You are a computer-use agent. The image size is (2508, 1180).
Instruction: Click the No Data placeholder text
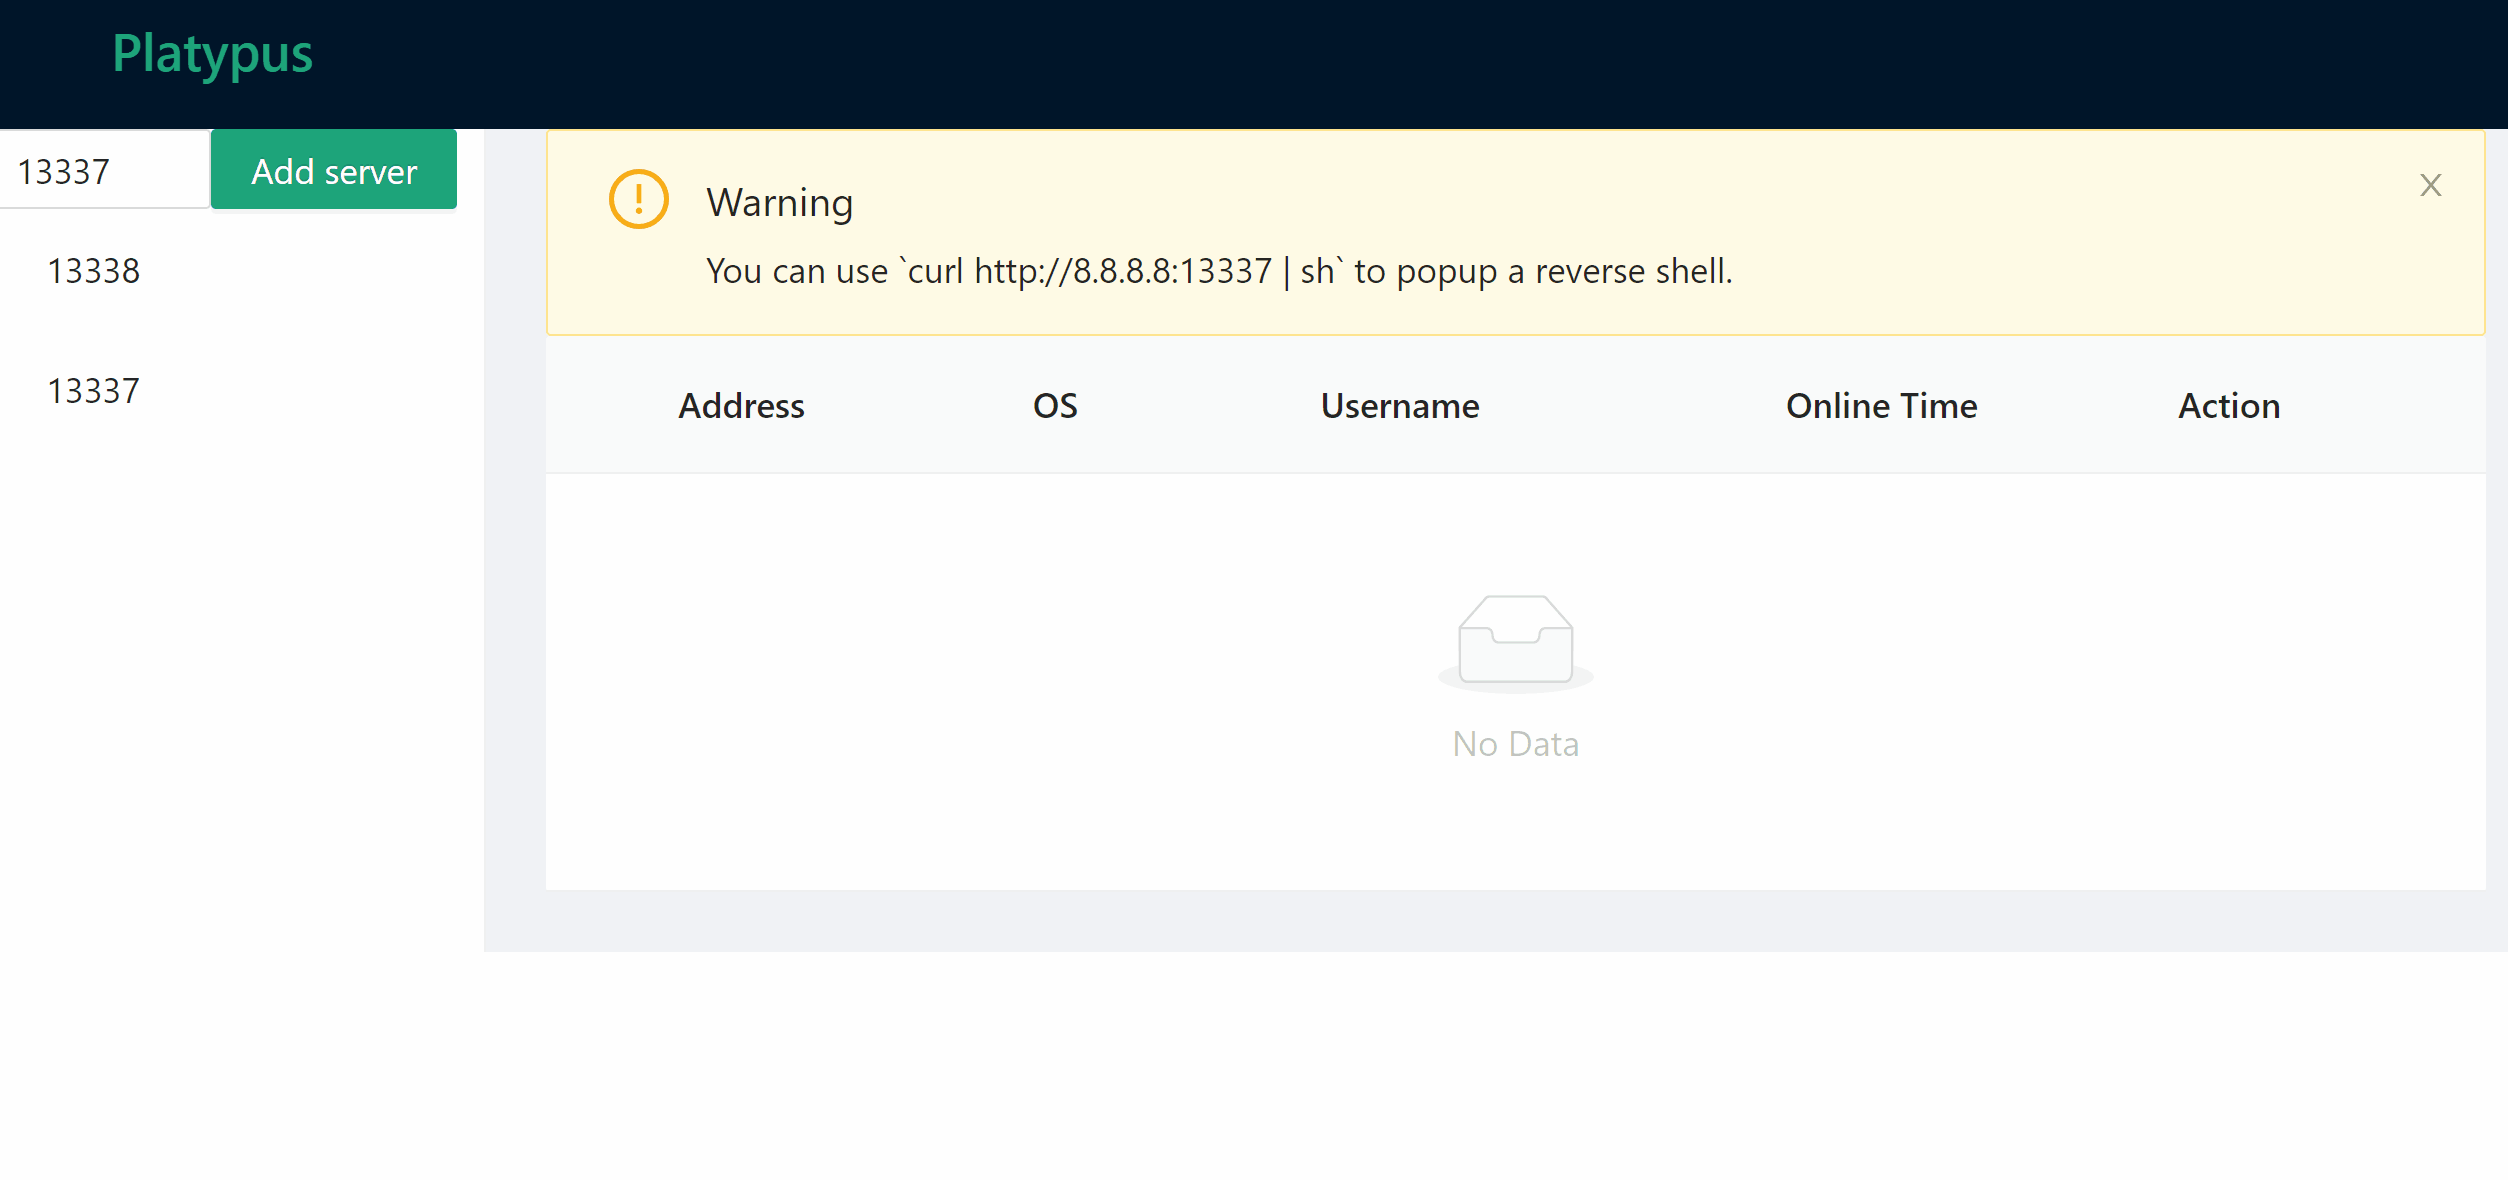tap(1515, 744)
